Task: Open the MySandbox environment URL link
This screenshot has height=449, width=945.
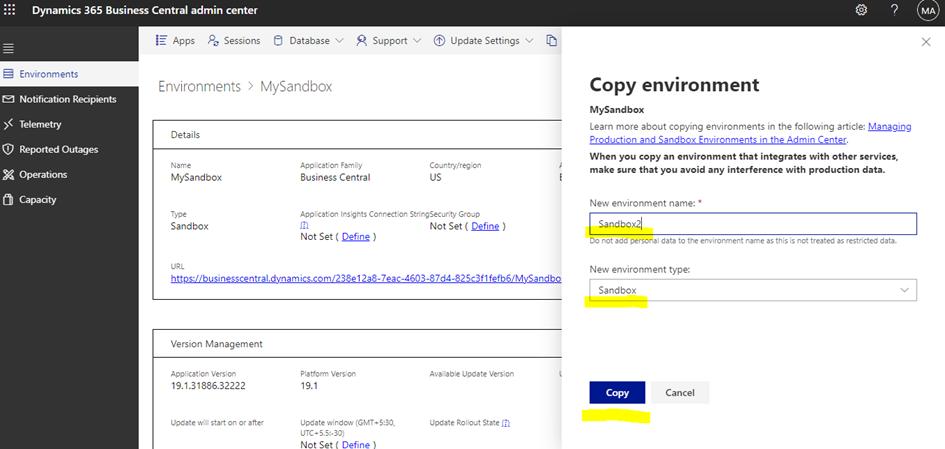Action: 366,278
